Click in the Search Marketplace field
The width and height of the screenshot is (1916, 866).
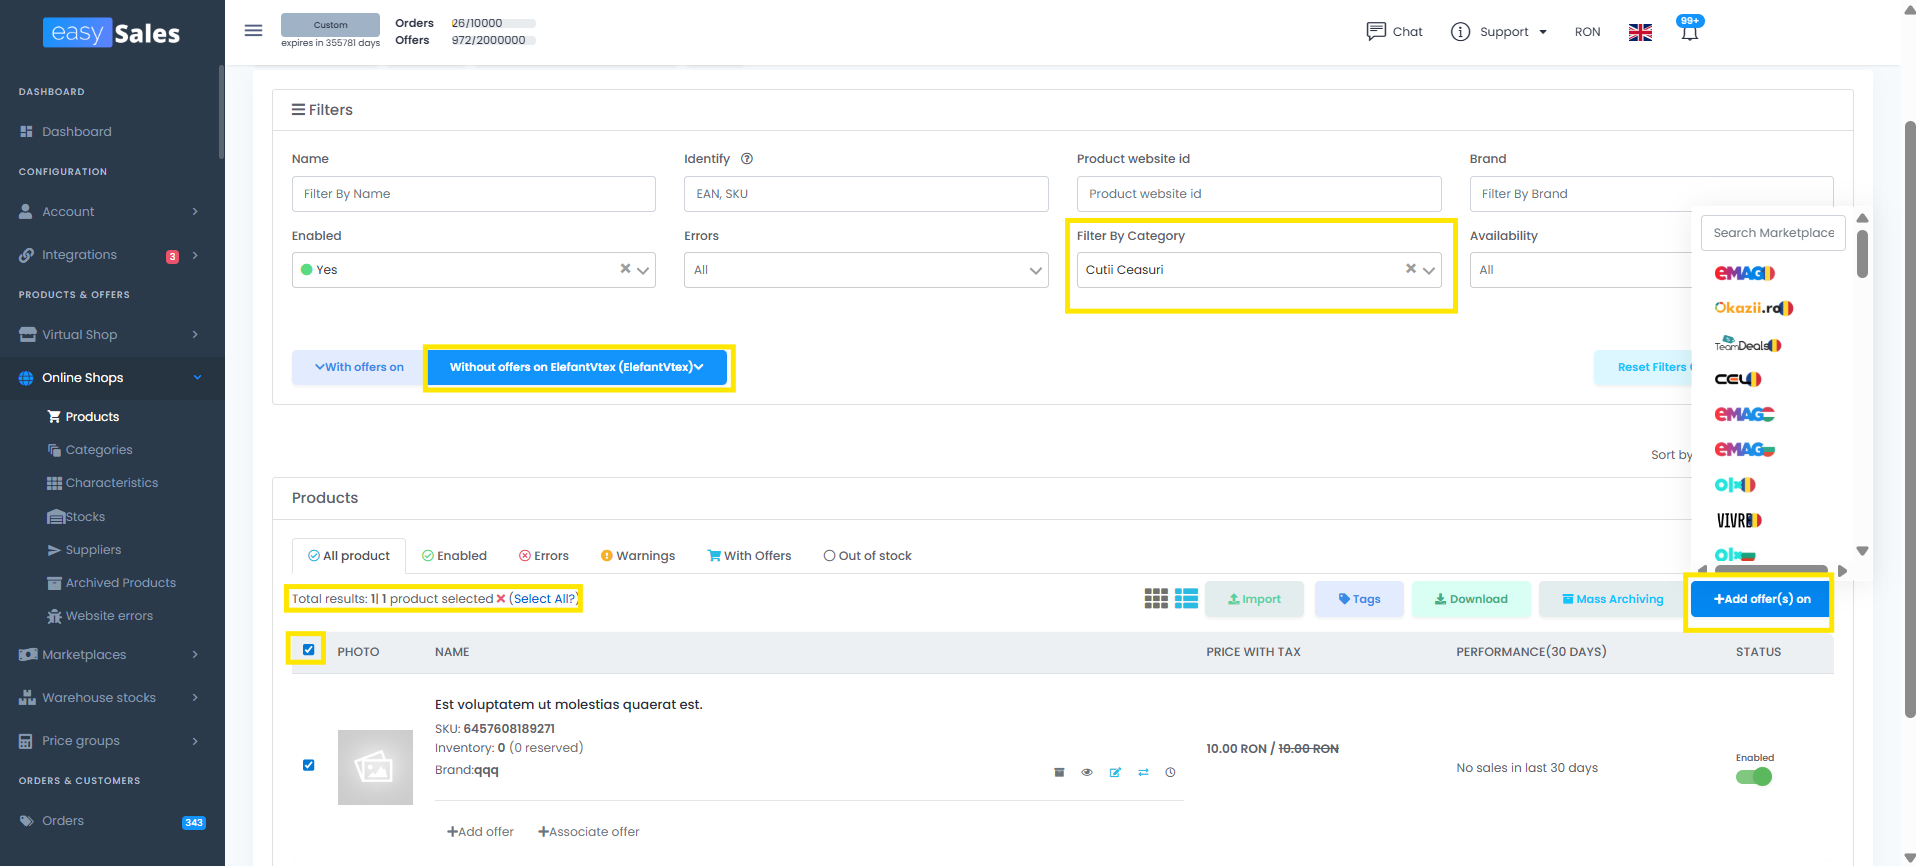1773,233
